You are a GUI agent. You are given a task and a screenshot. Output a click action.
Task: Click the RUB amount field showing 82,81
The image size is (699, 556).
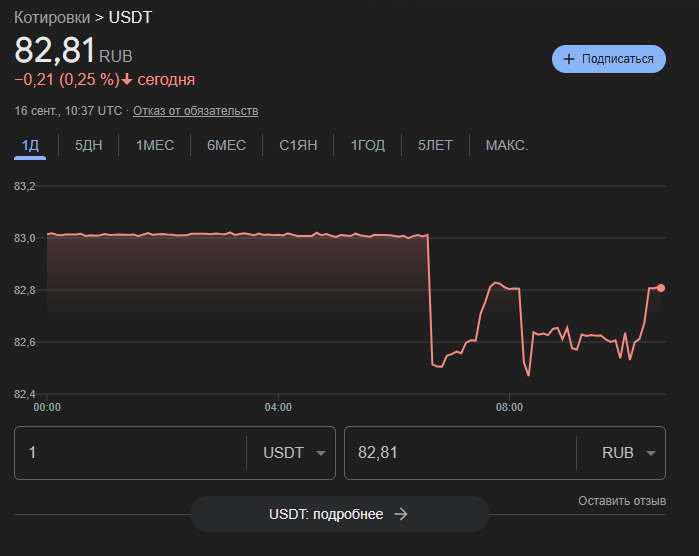click(460, 453)
